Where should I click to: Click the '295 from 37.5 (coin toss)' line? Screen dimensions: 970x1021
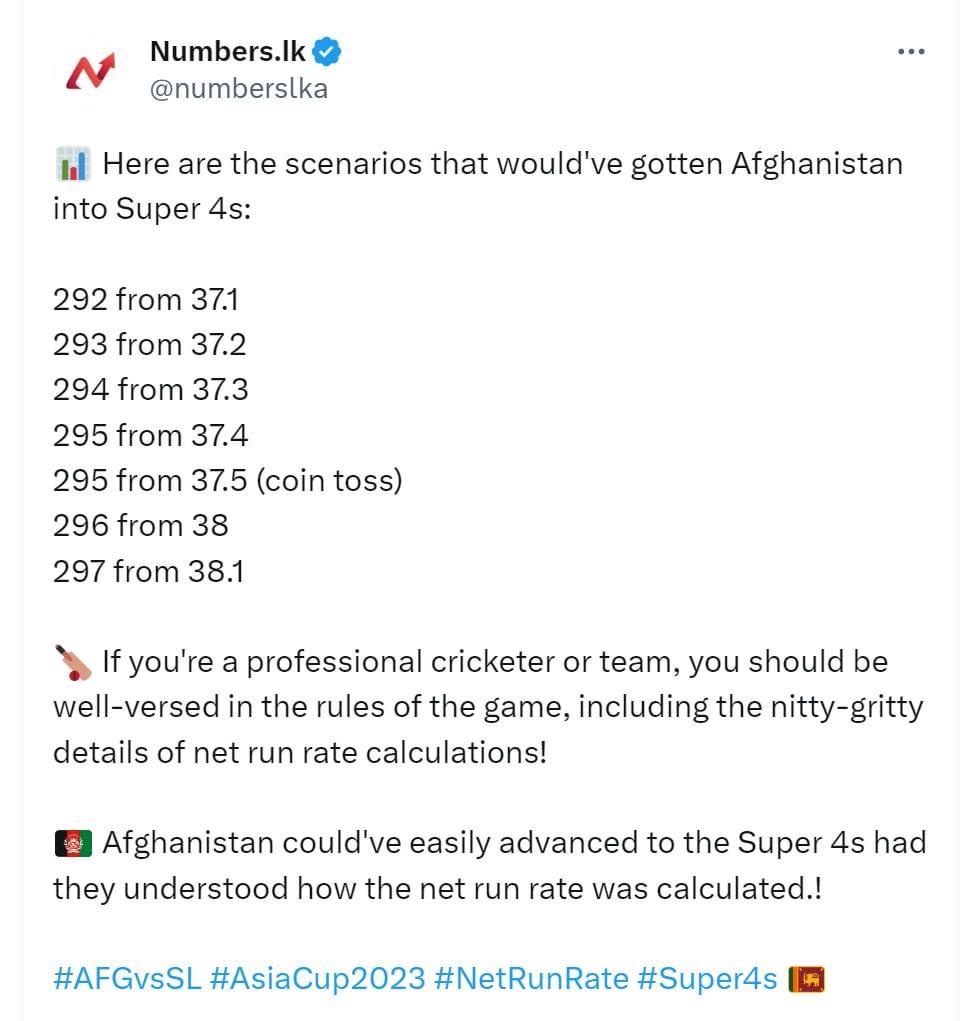tap(228, 481)
